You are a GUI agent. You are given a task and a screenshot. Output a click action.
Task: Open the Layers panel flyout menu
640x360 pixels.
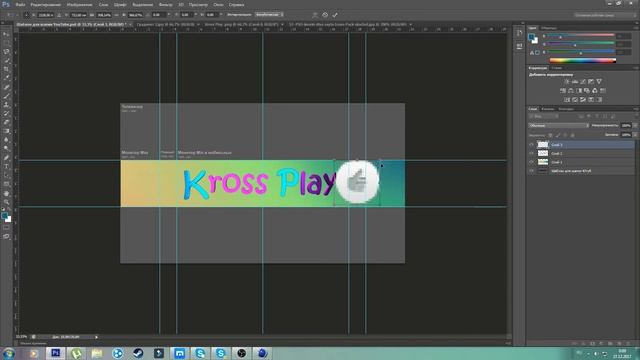pyautogui.click(x=636, y=109)
